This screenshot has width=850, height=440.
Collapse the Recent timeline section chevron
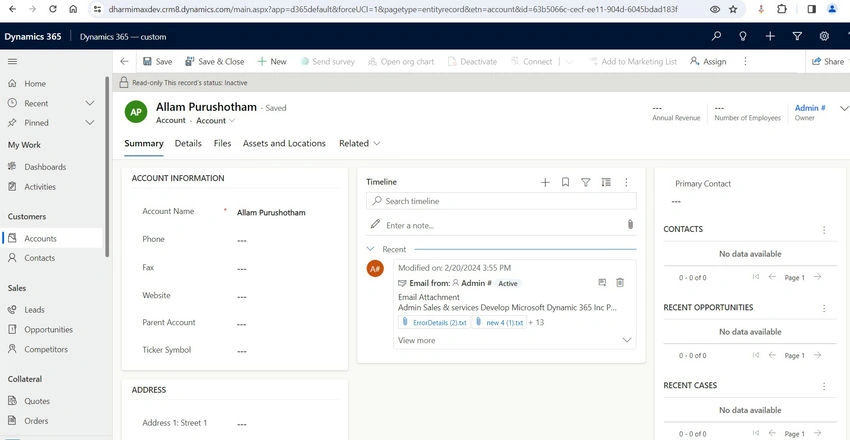coord(371,249)
